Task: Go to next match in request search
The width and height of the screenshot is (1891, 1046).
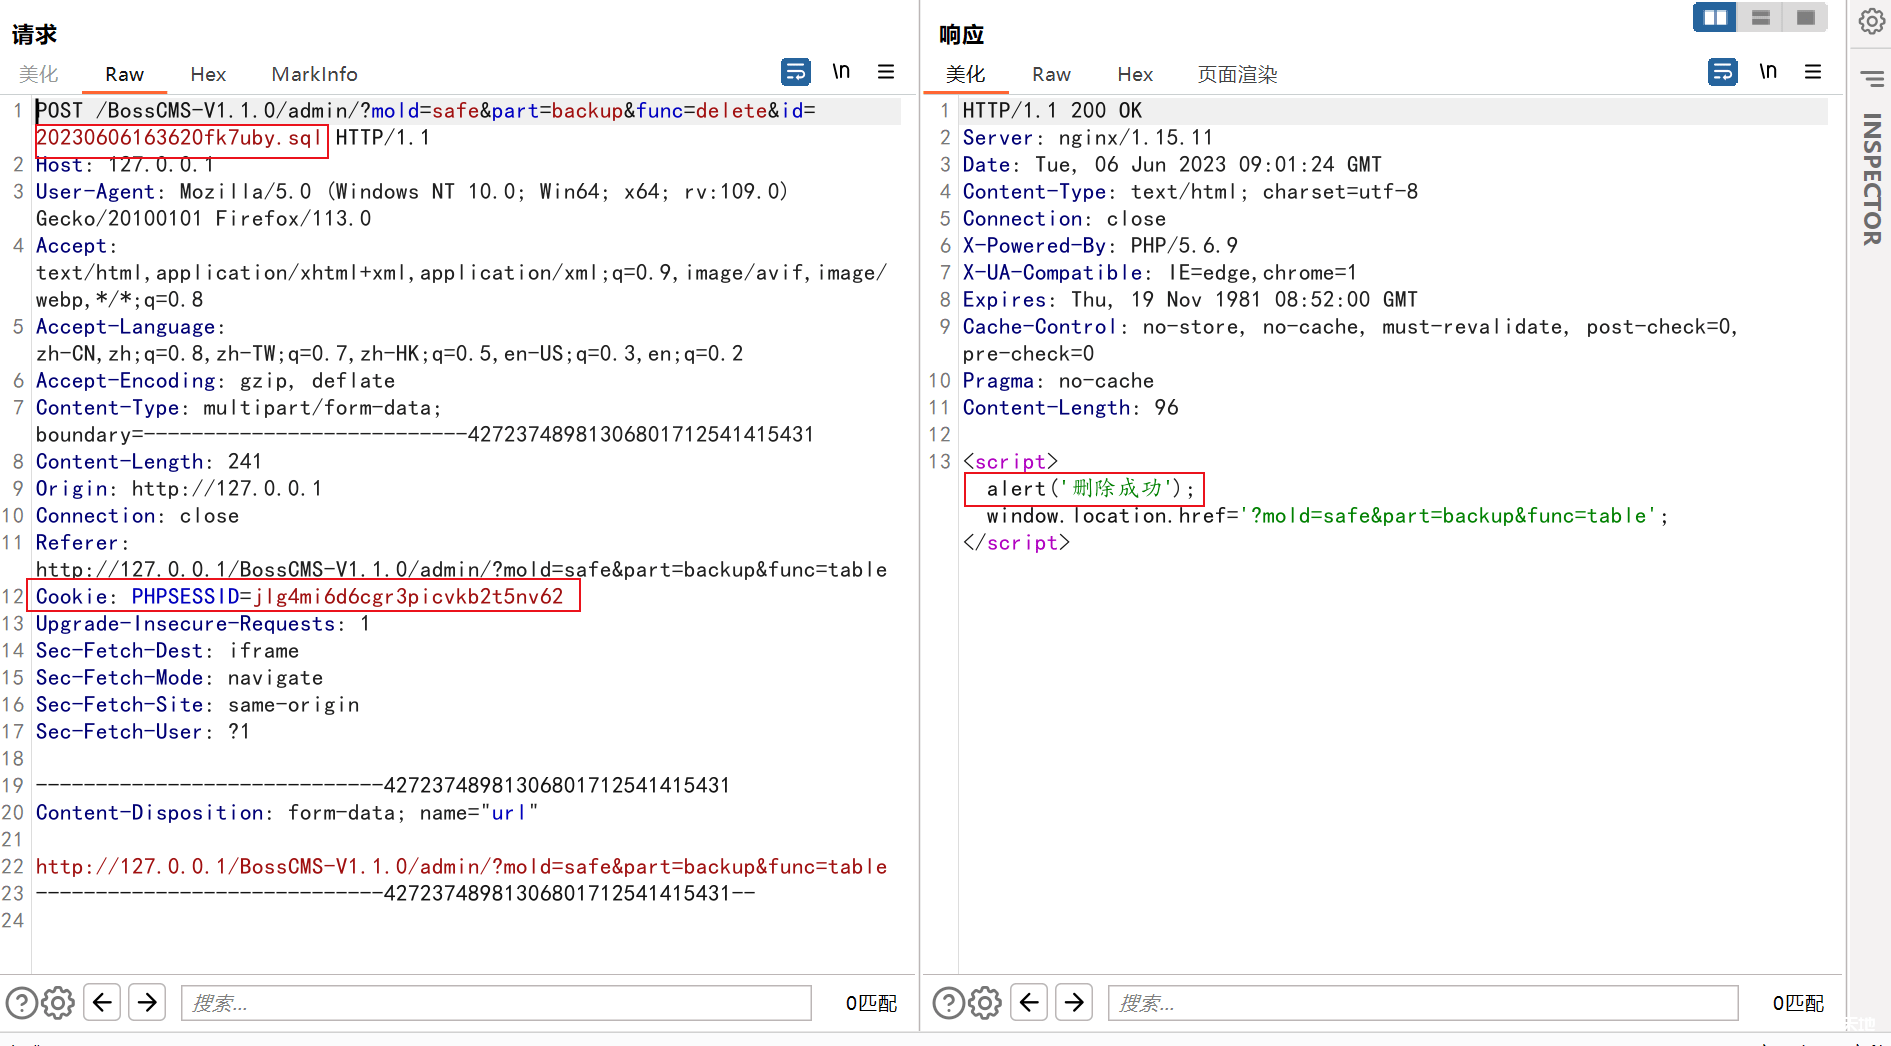Action: click(x=148, y=1002)
